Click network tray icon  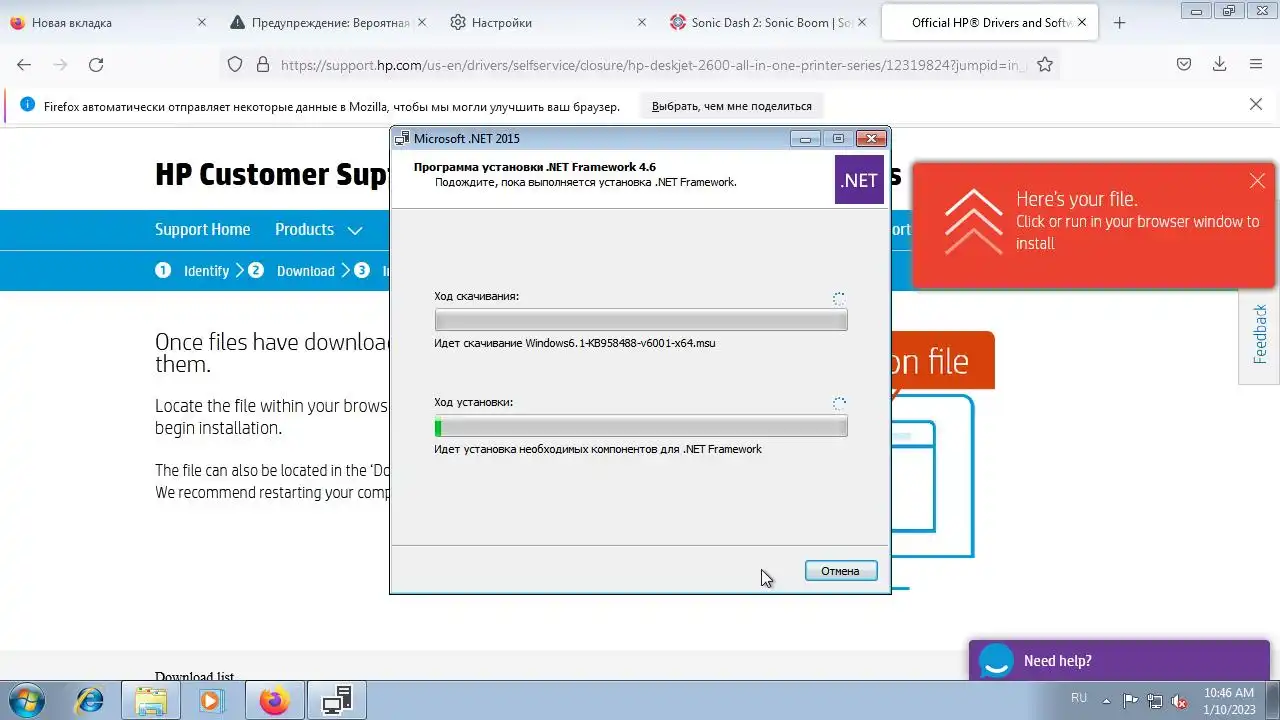tap(1155, 700)
